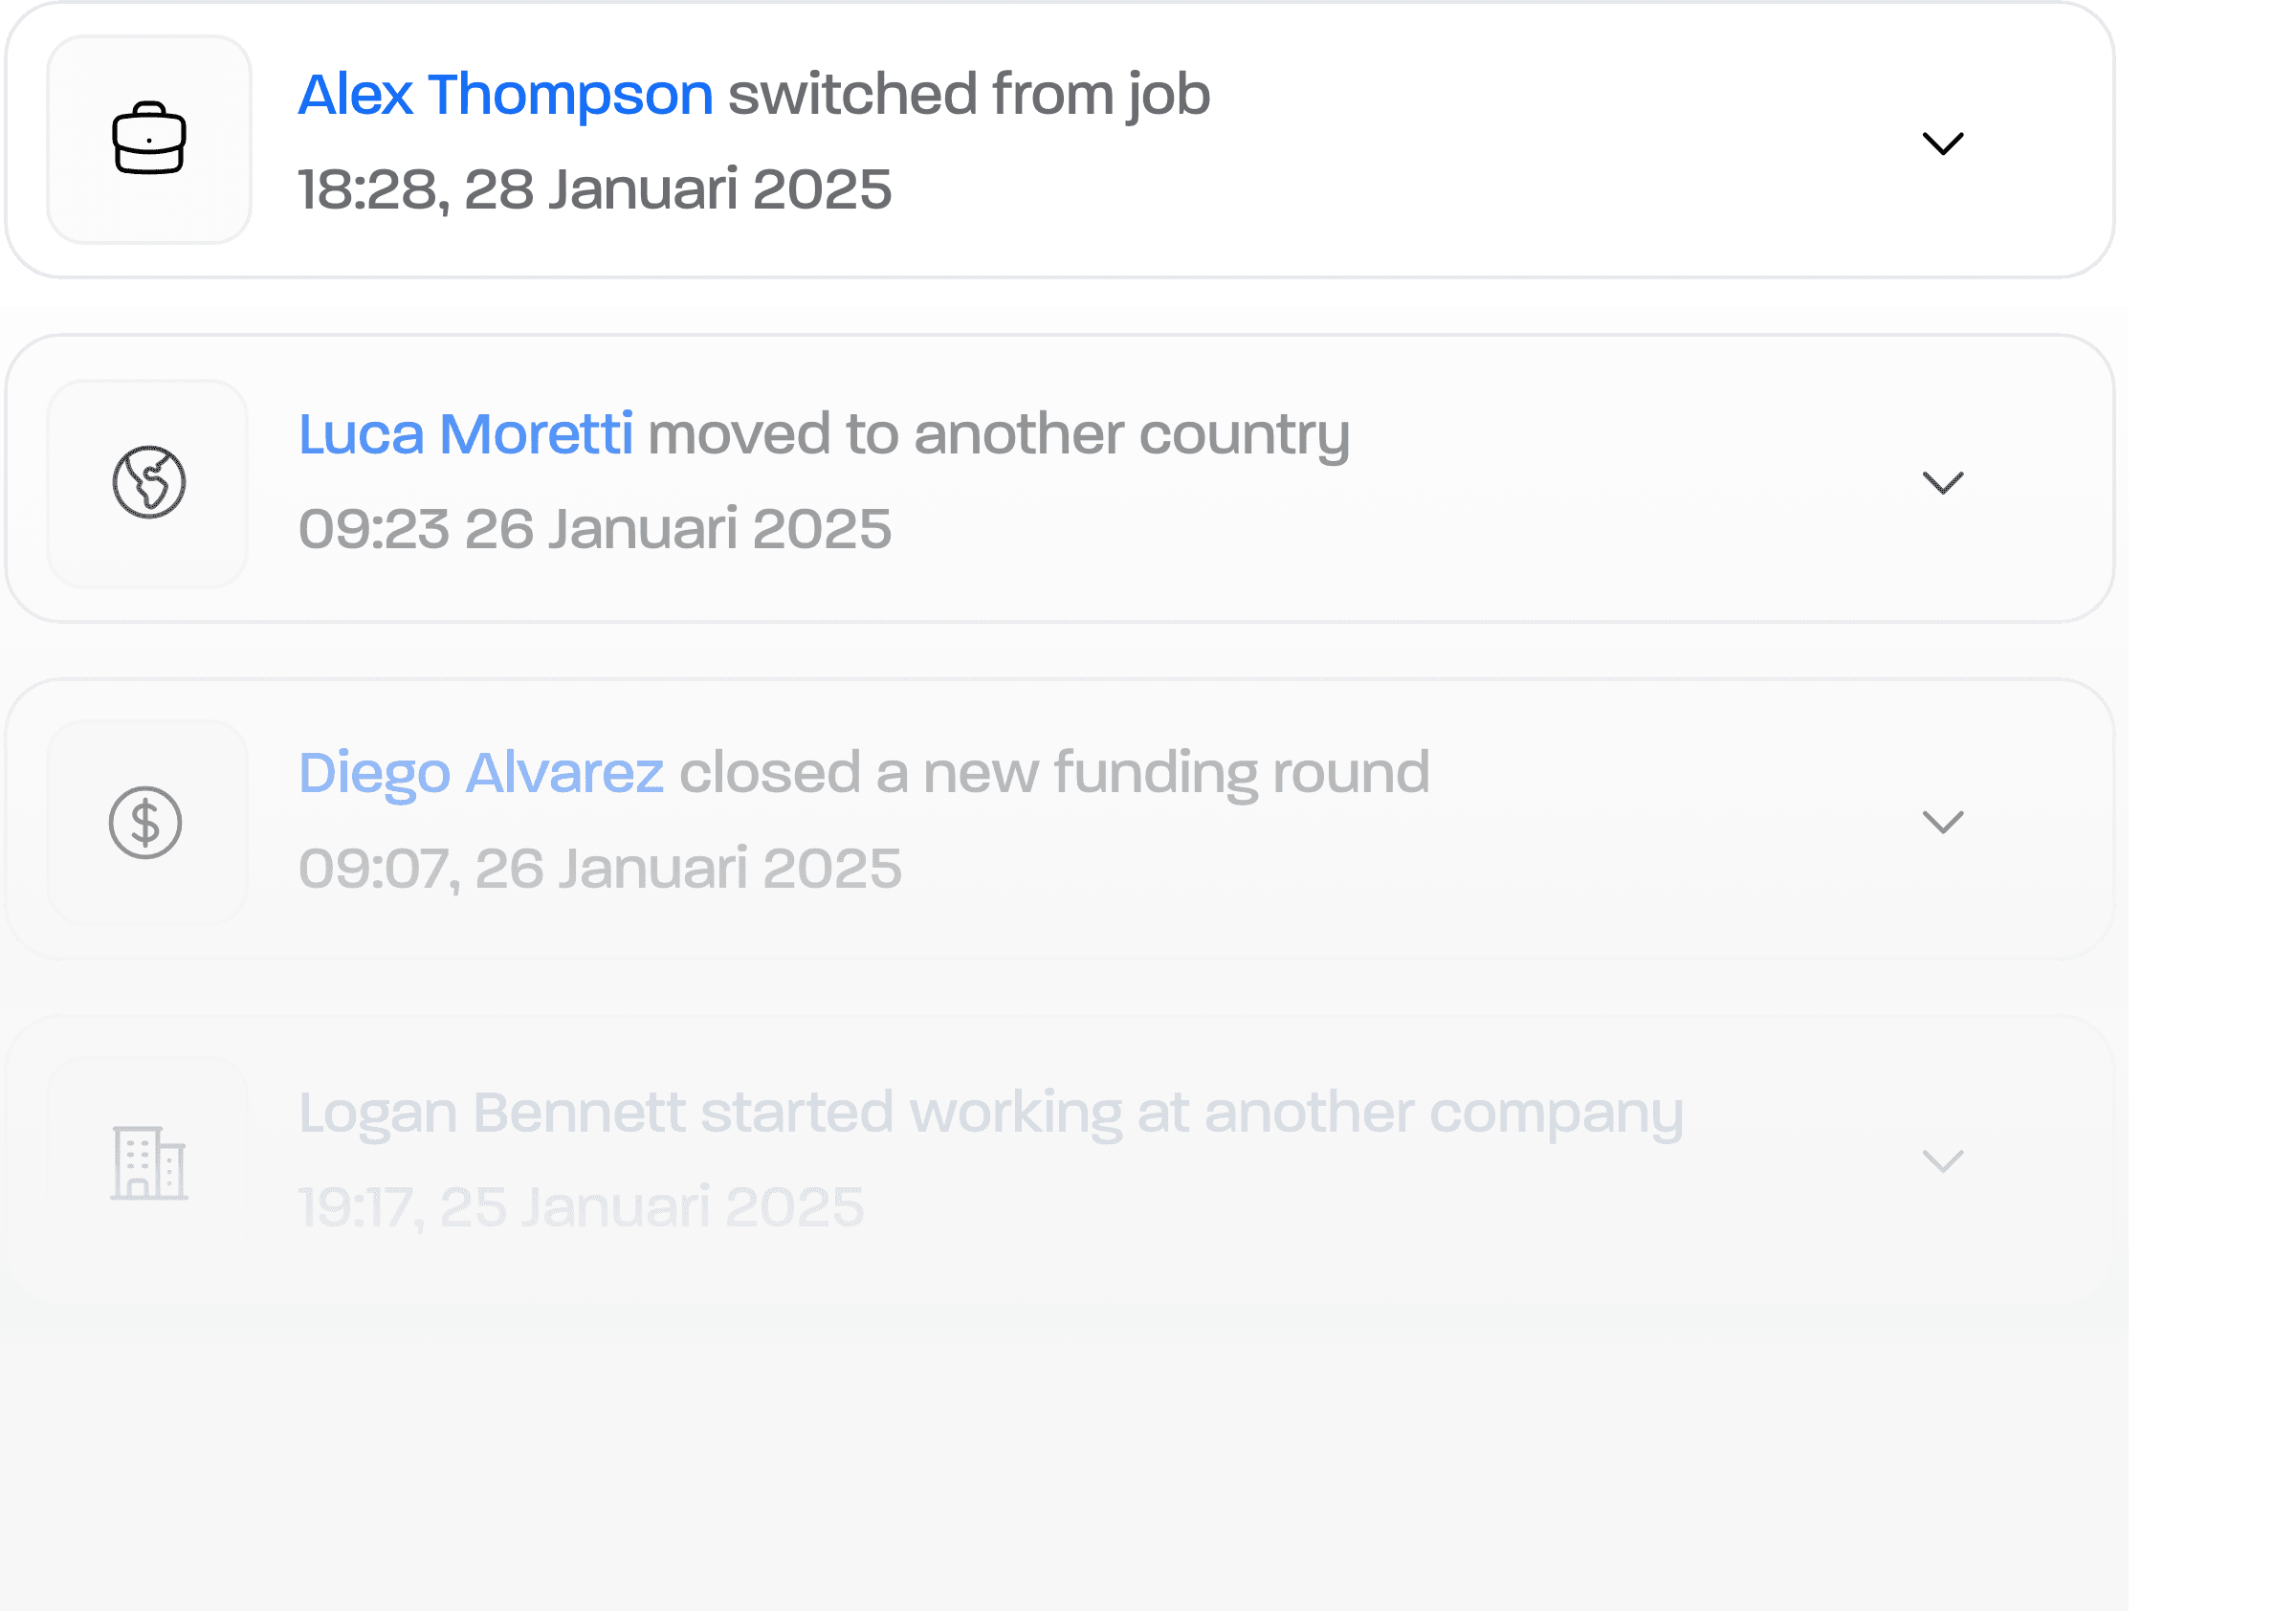Expand the Diego Alvarez funding round entry
This screenshot has width=2296, height=1611.
pos(1943,822)
